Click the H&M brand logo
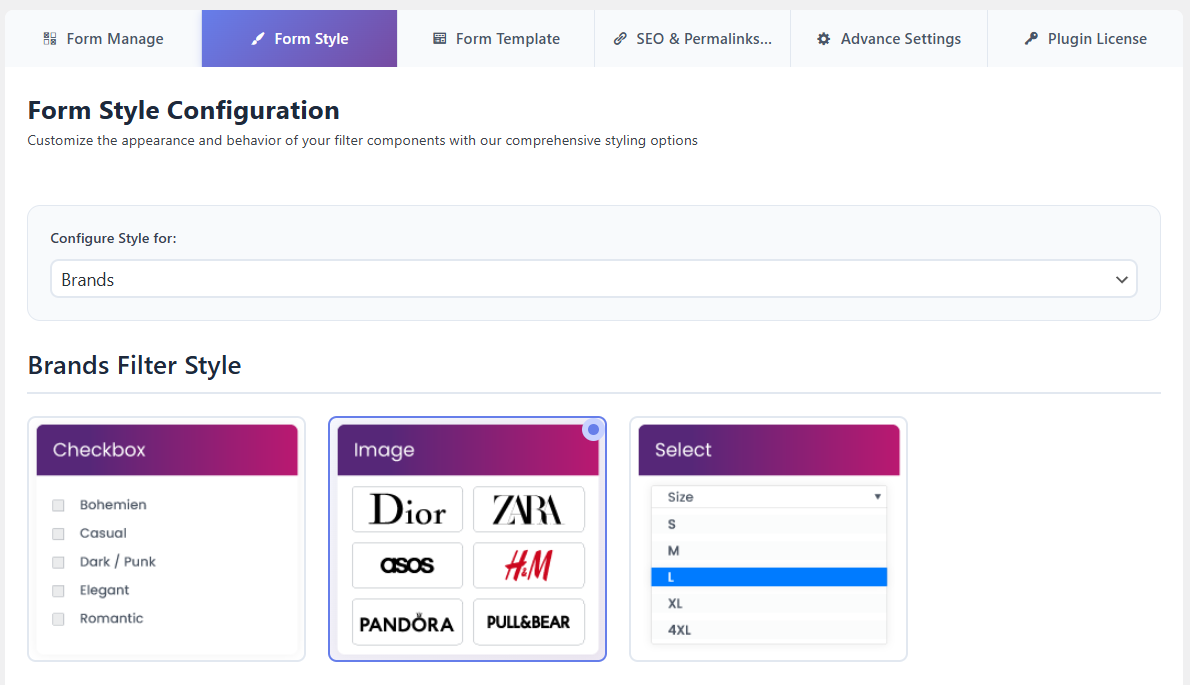The height and width of the screenshot is (685, 1190). point(528,565)
